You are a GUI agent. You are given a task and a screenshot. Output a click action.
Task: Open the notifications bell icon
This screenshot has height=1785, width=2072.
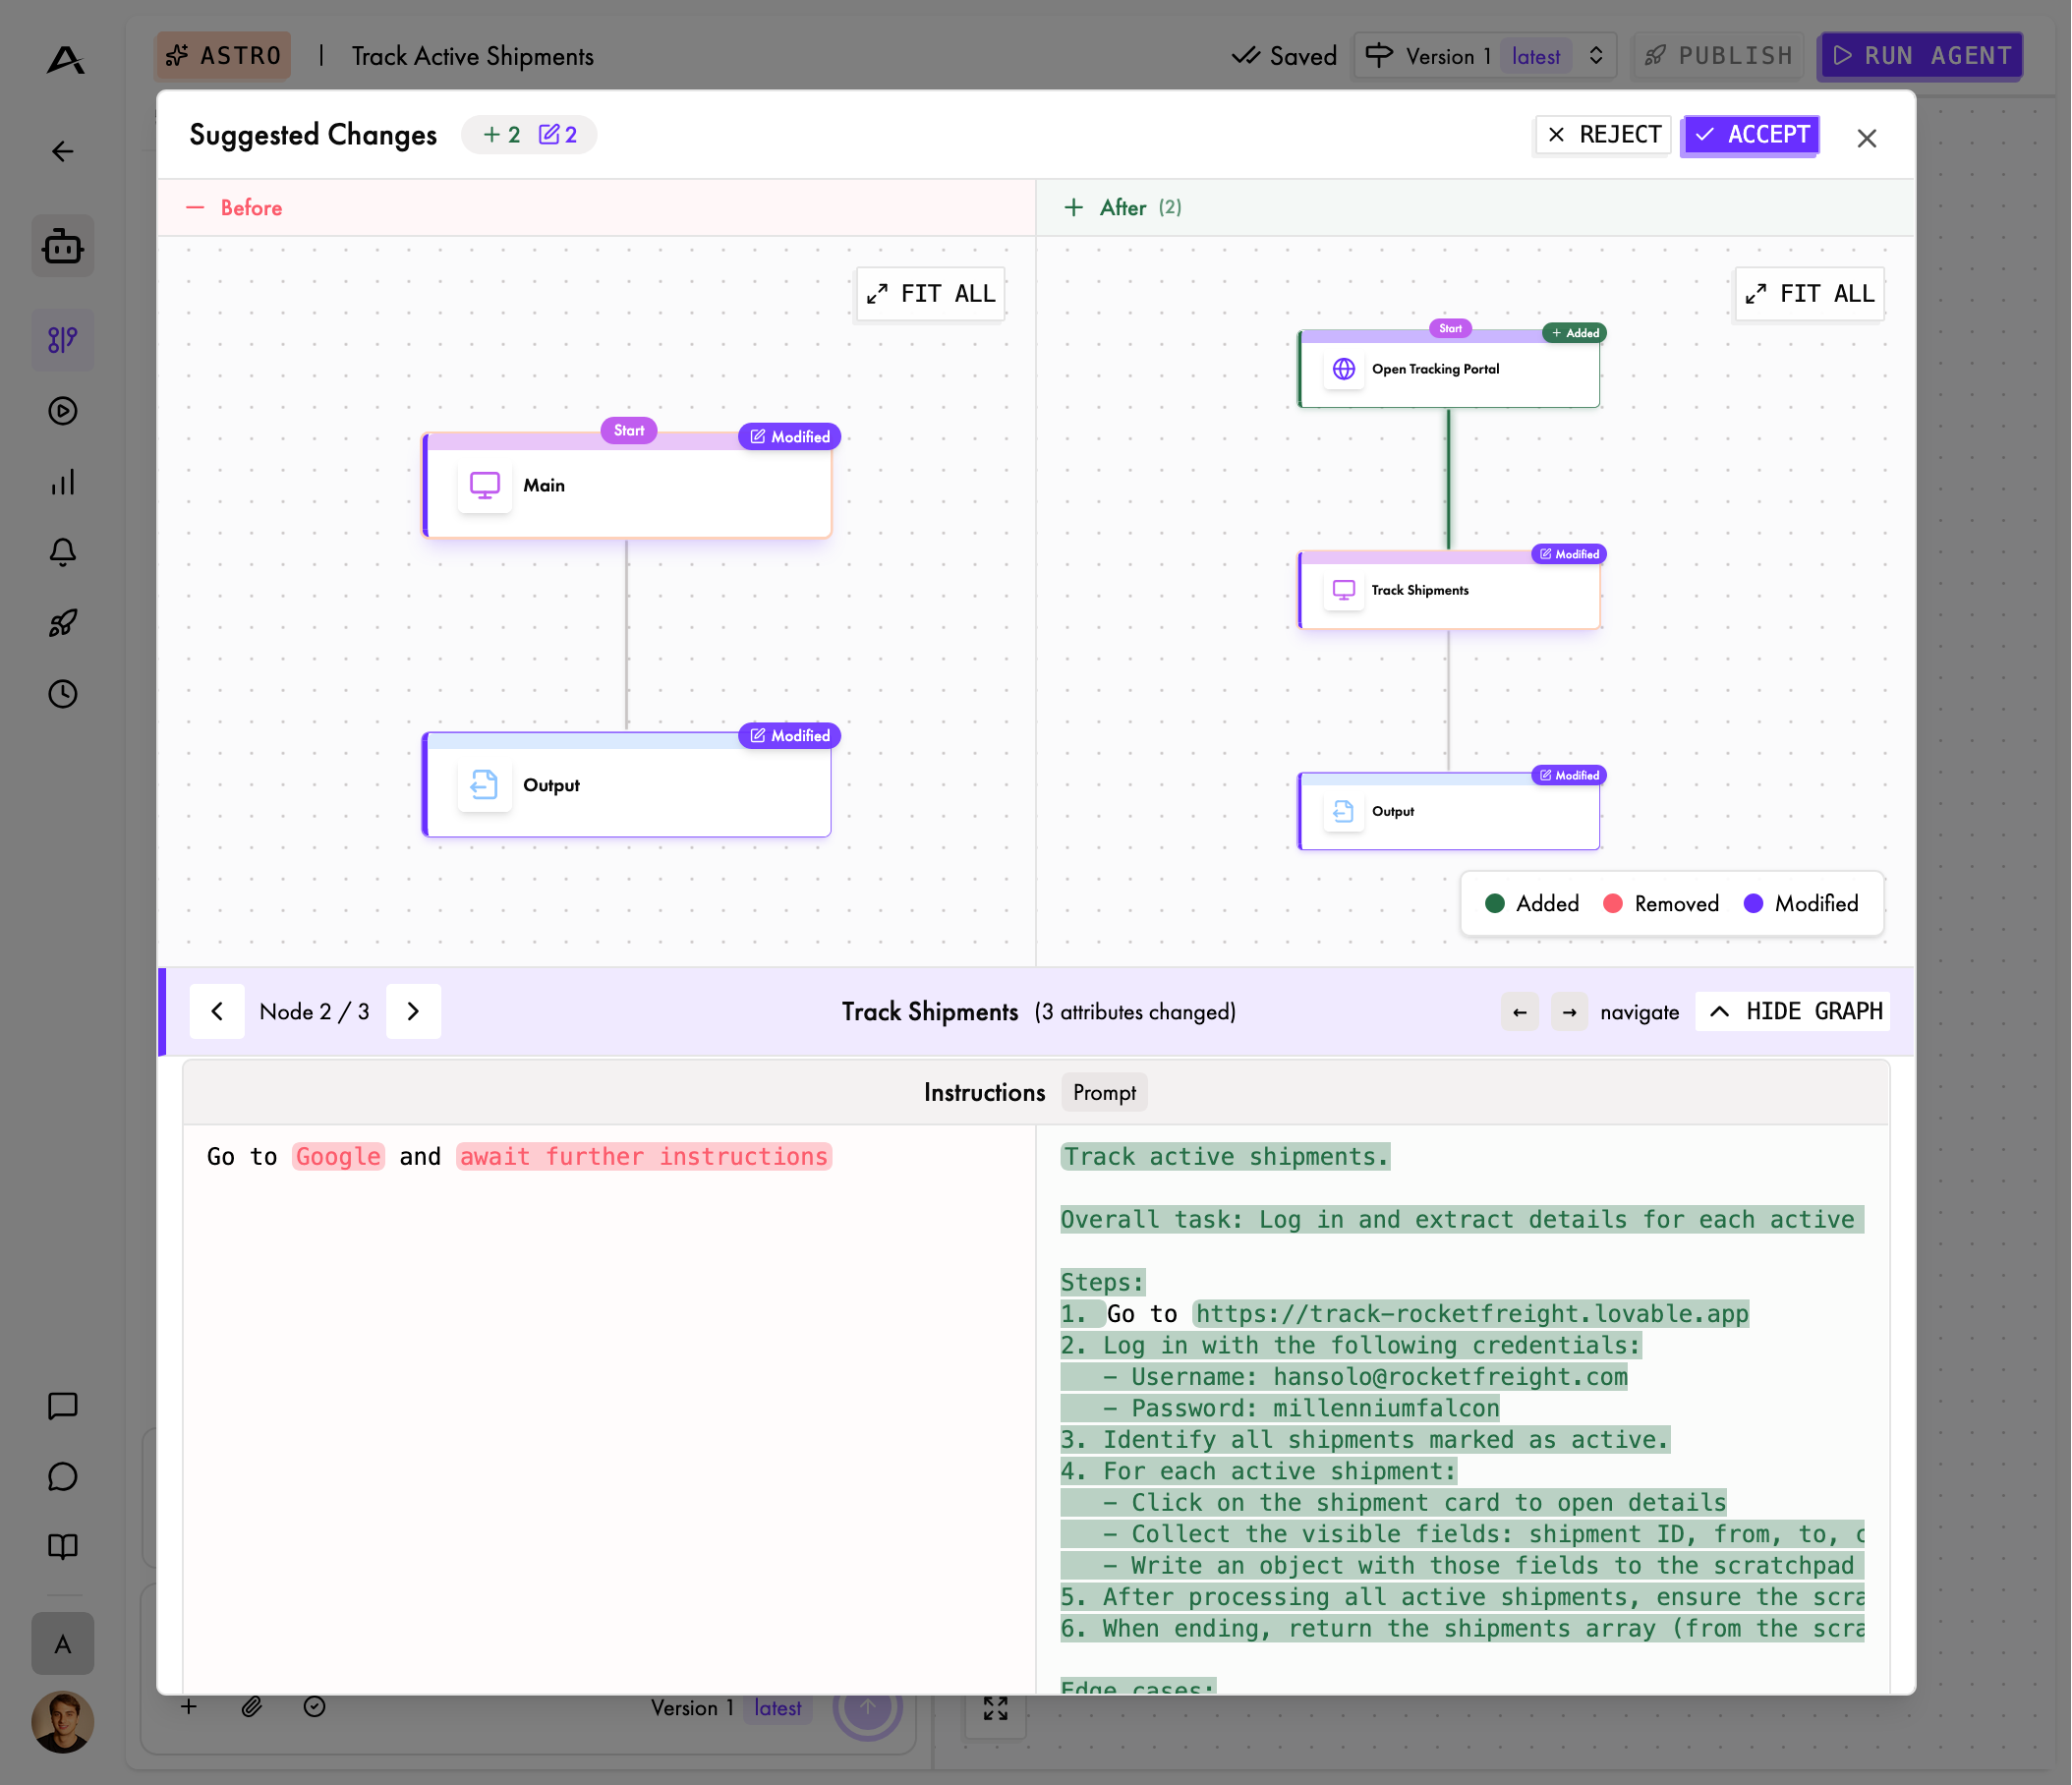click(62, 552)
